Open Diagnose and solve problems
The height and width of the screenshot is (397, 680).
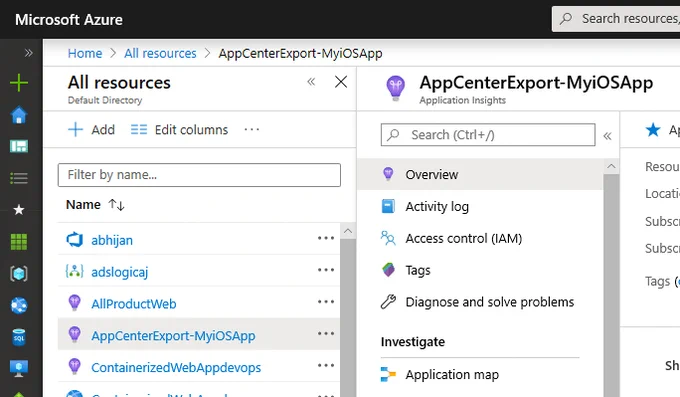pos(490,302)
